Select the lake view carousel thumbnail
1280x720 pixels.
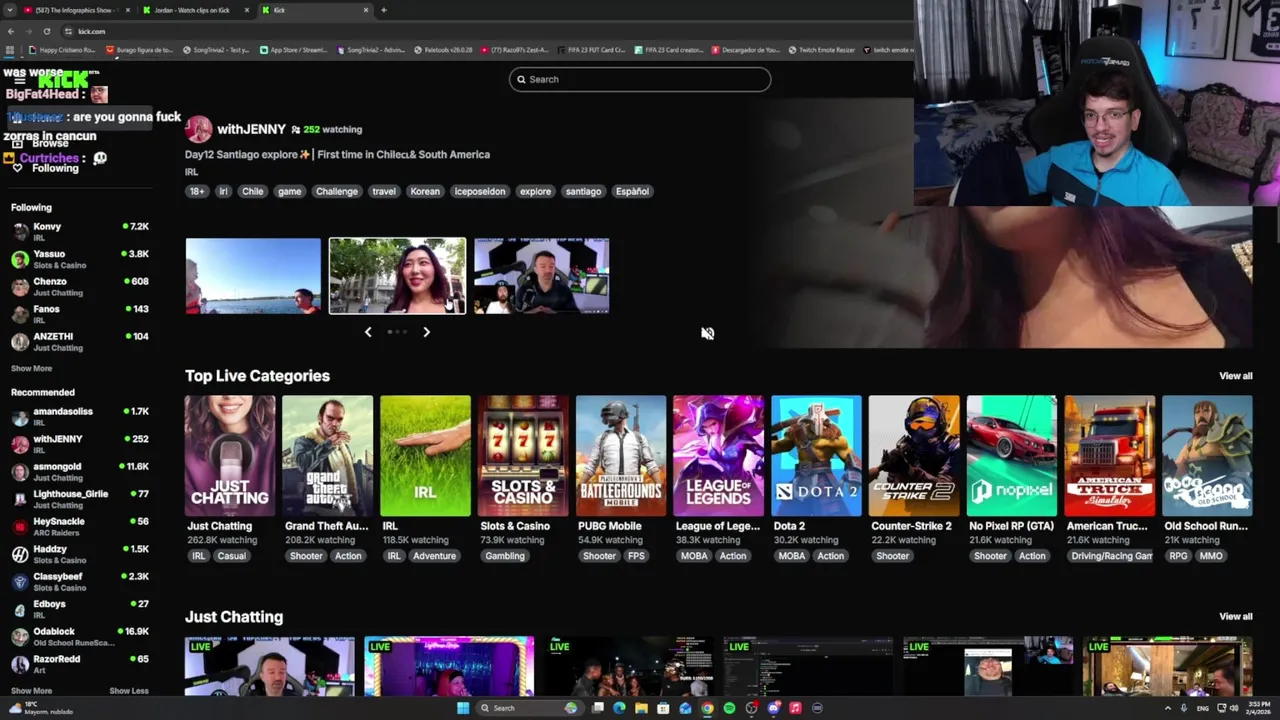253,276
